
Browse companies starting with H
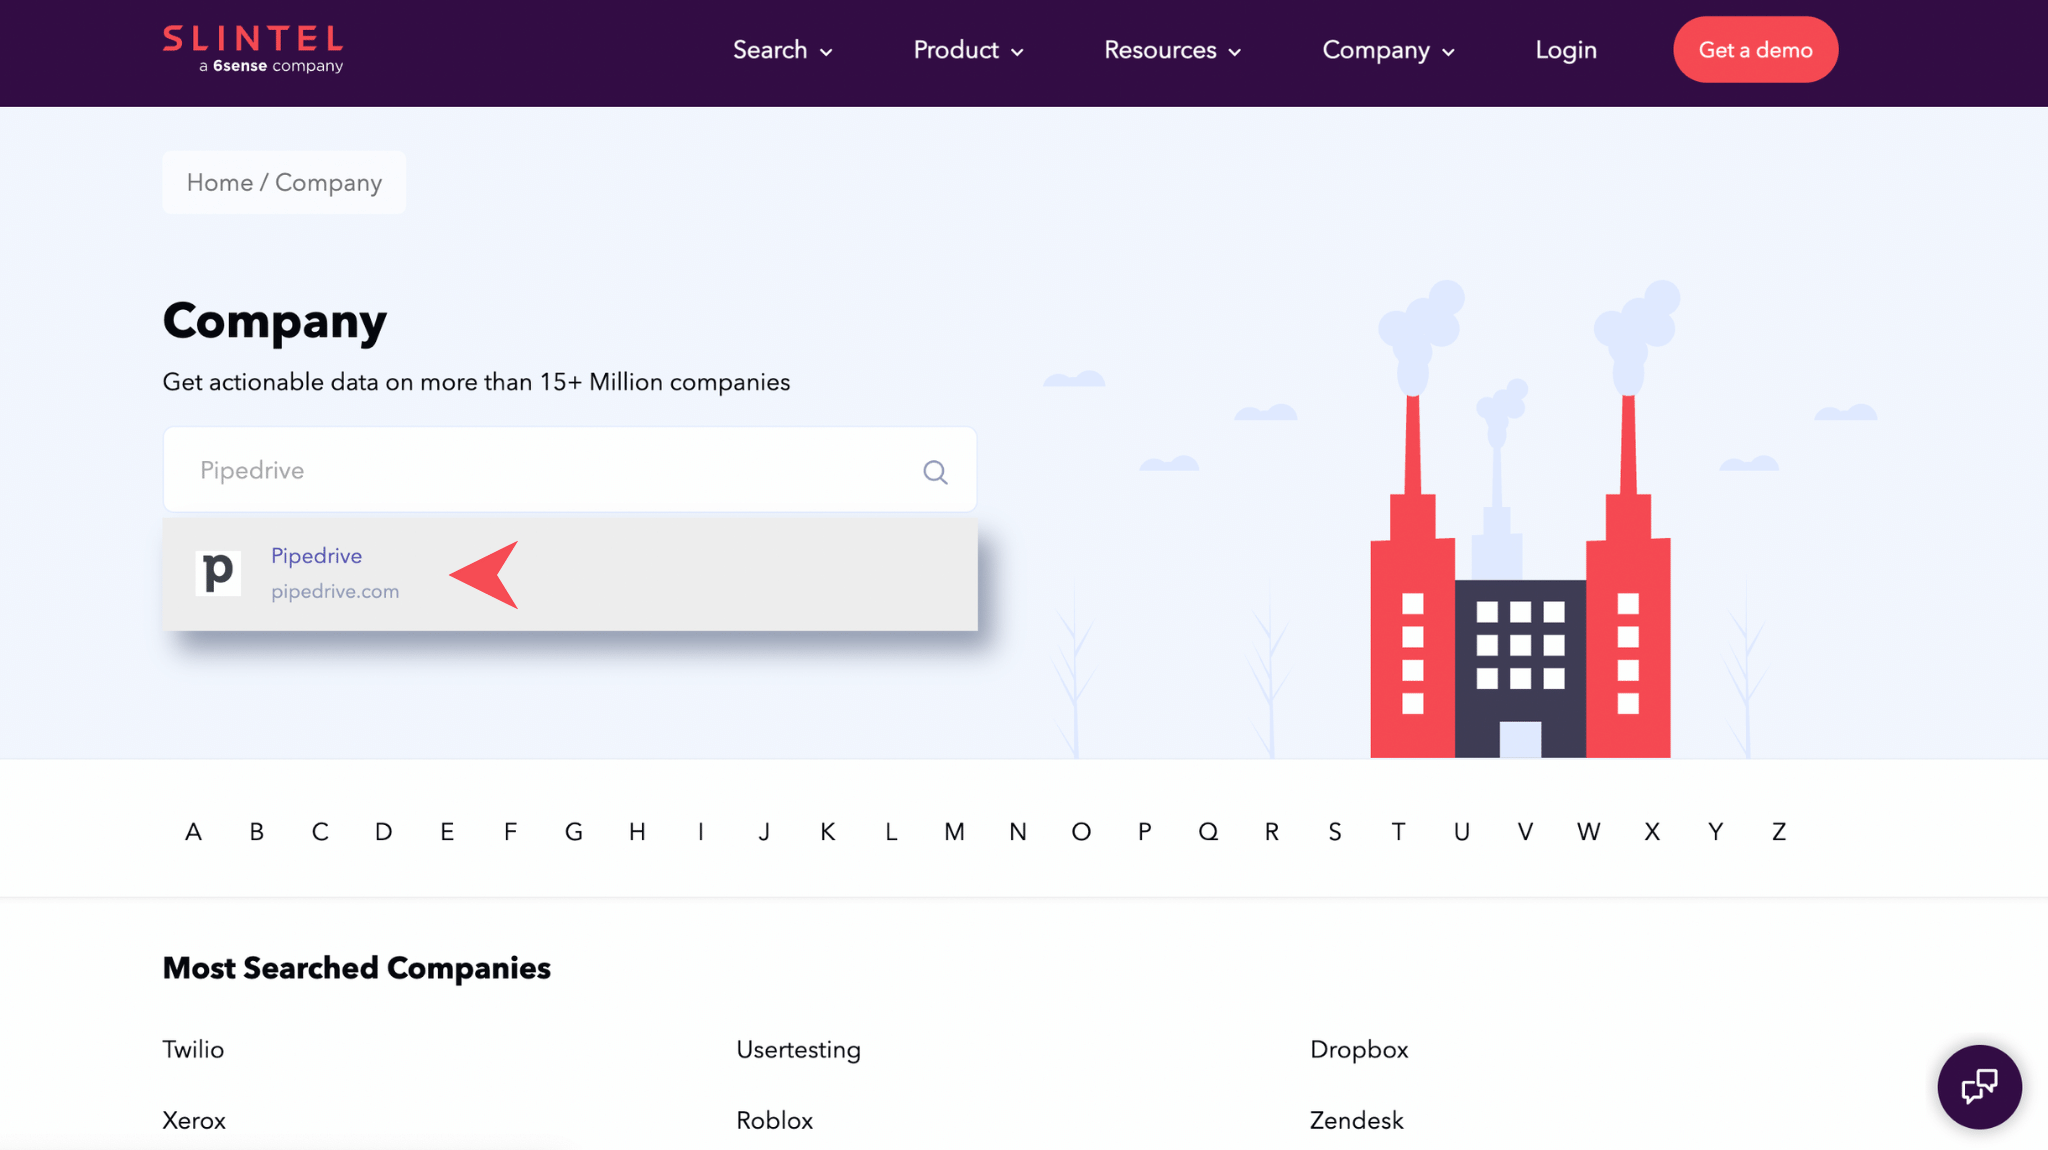coord(637,832)
